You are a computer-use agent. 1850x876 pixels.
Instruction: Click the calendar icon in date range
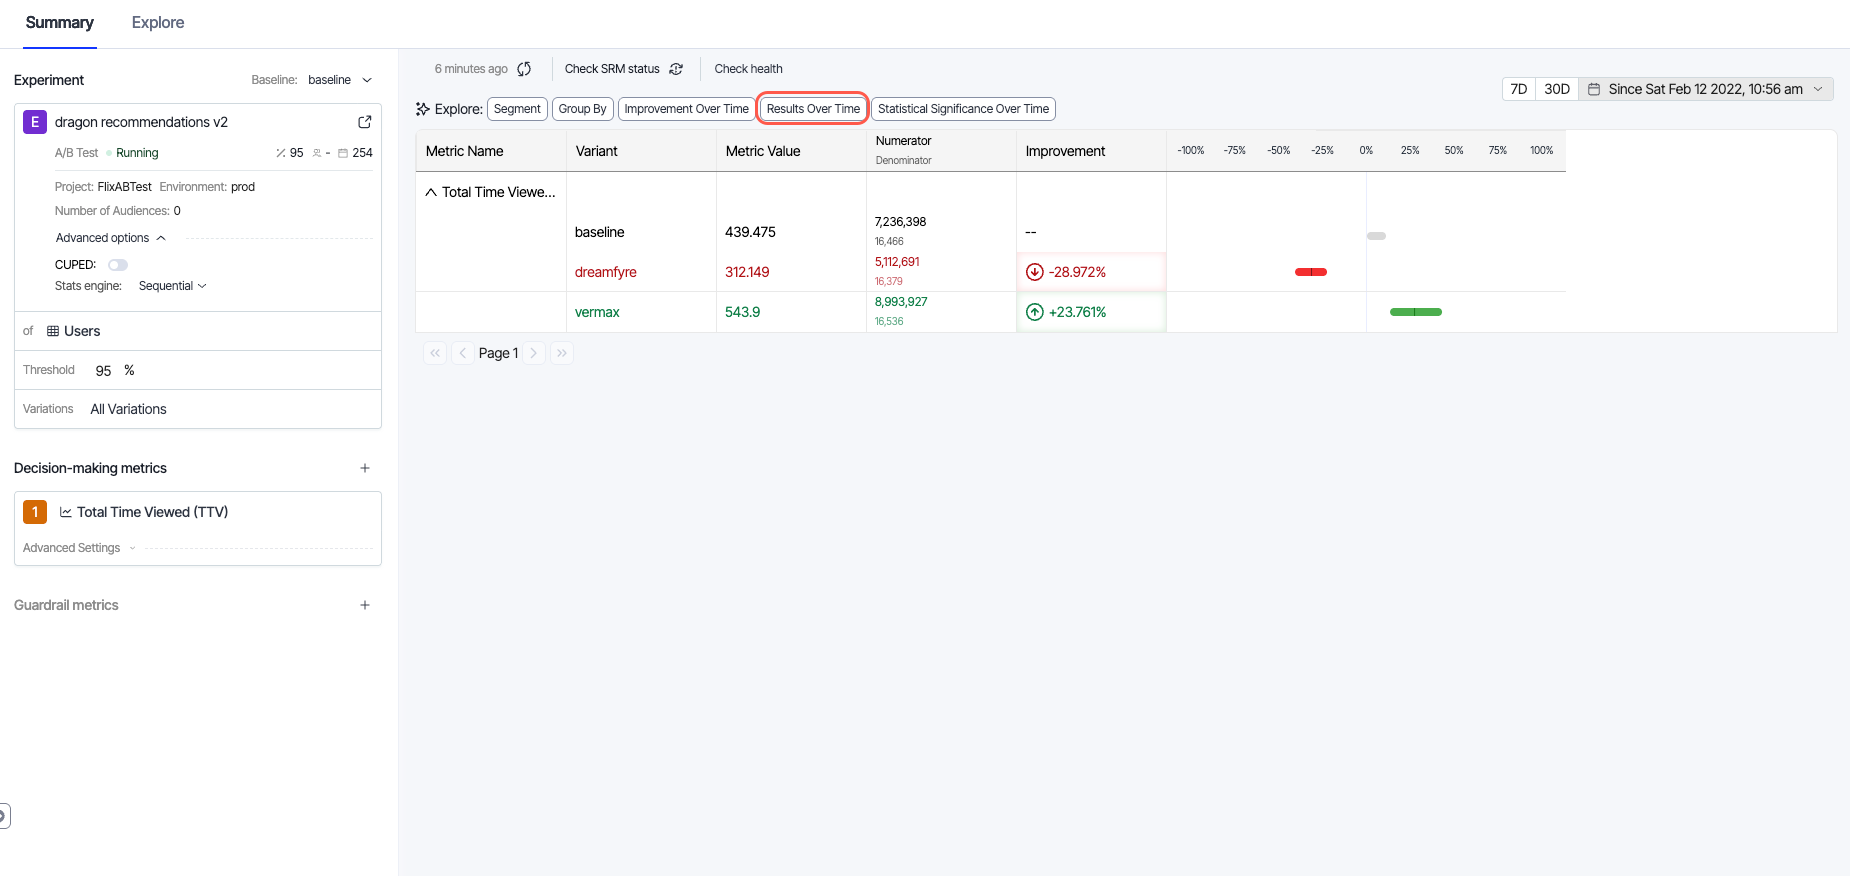(1594, 89)
